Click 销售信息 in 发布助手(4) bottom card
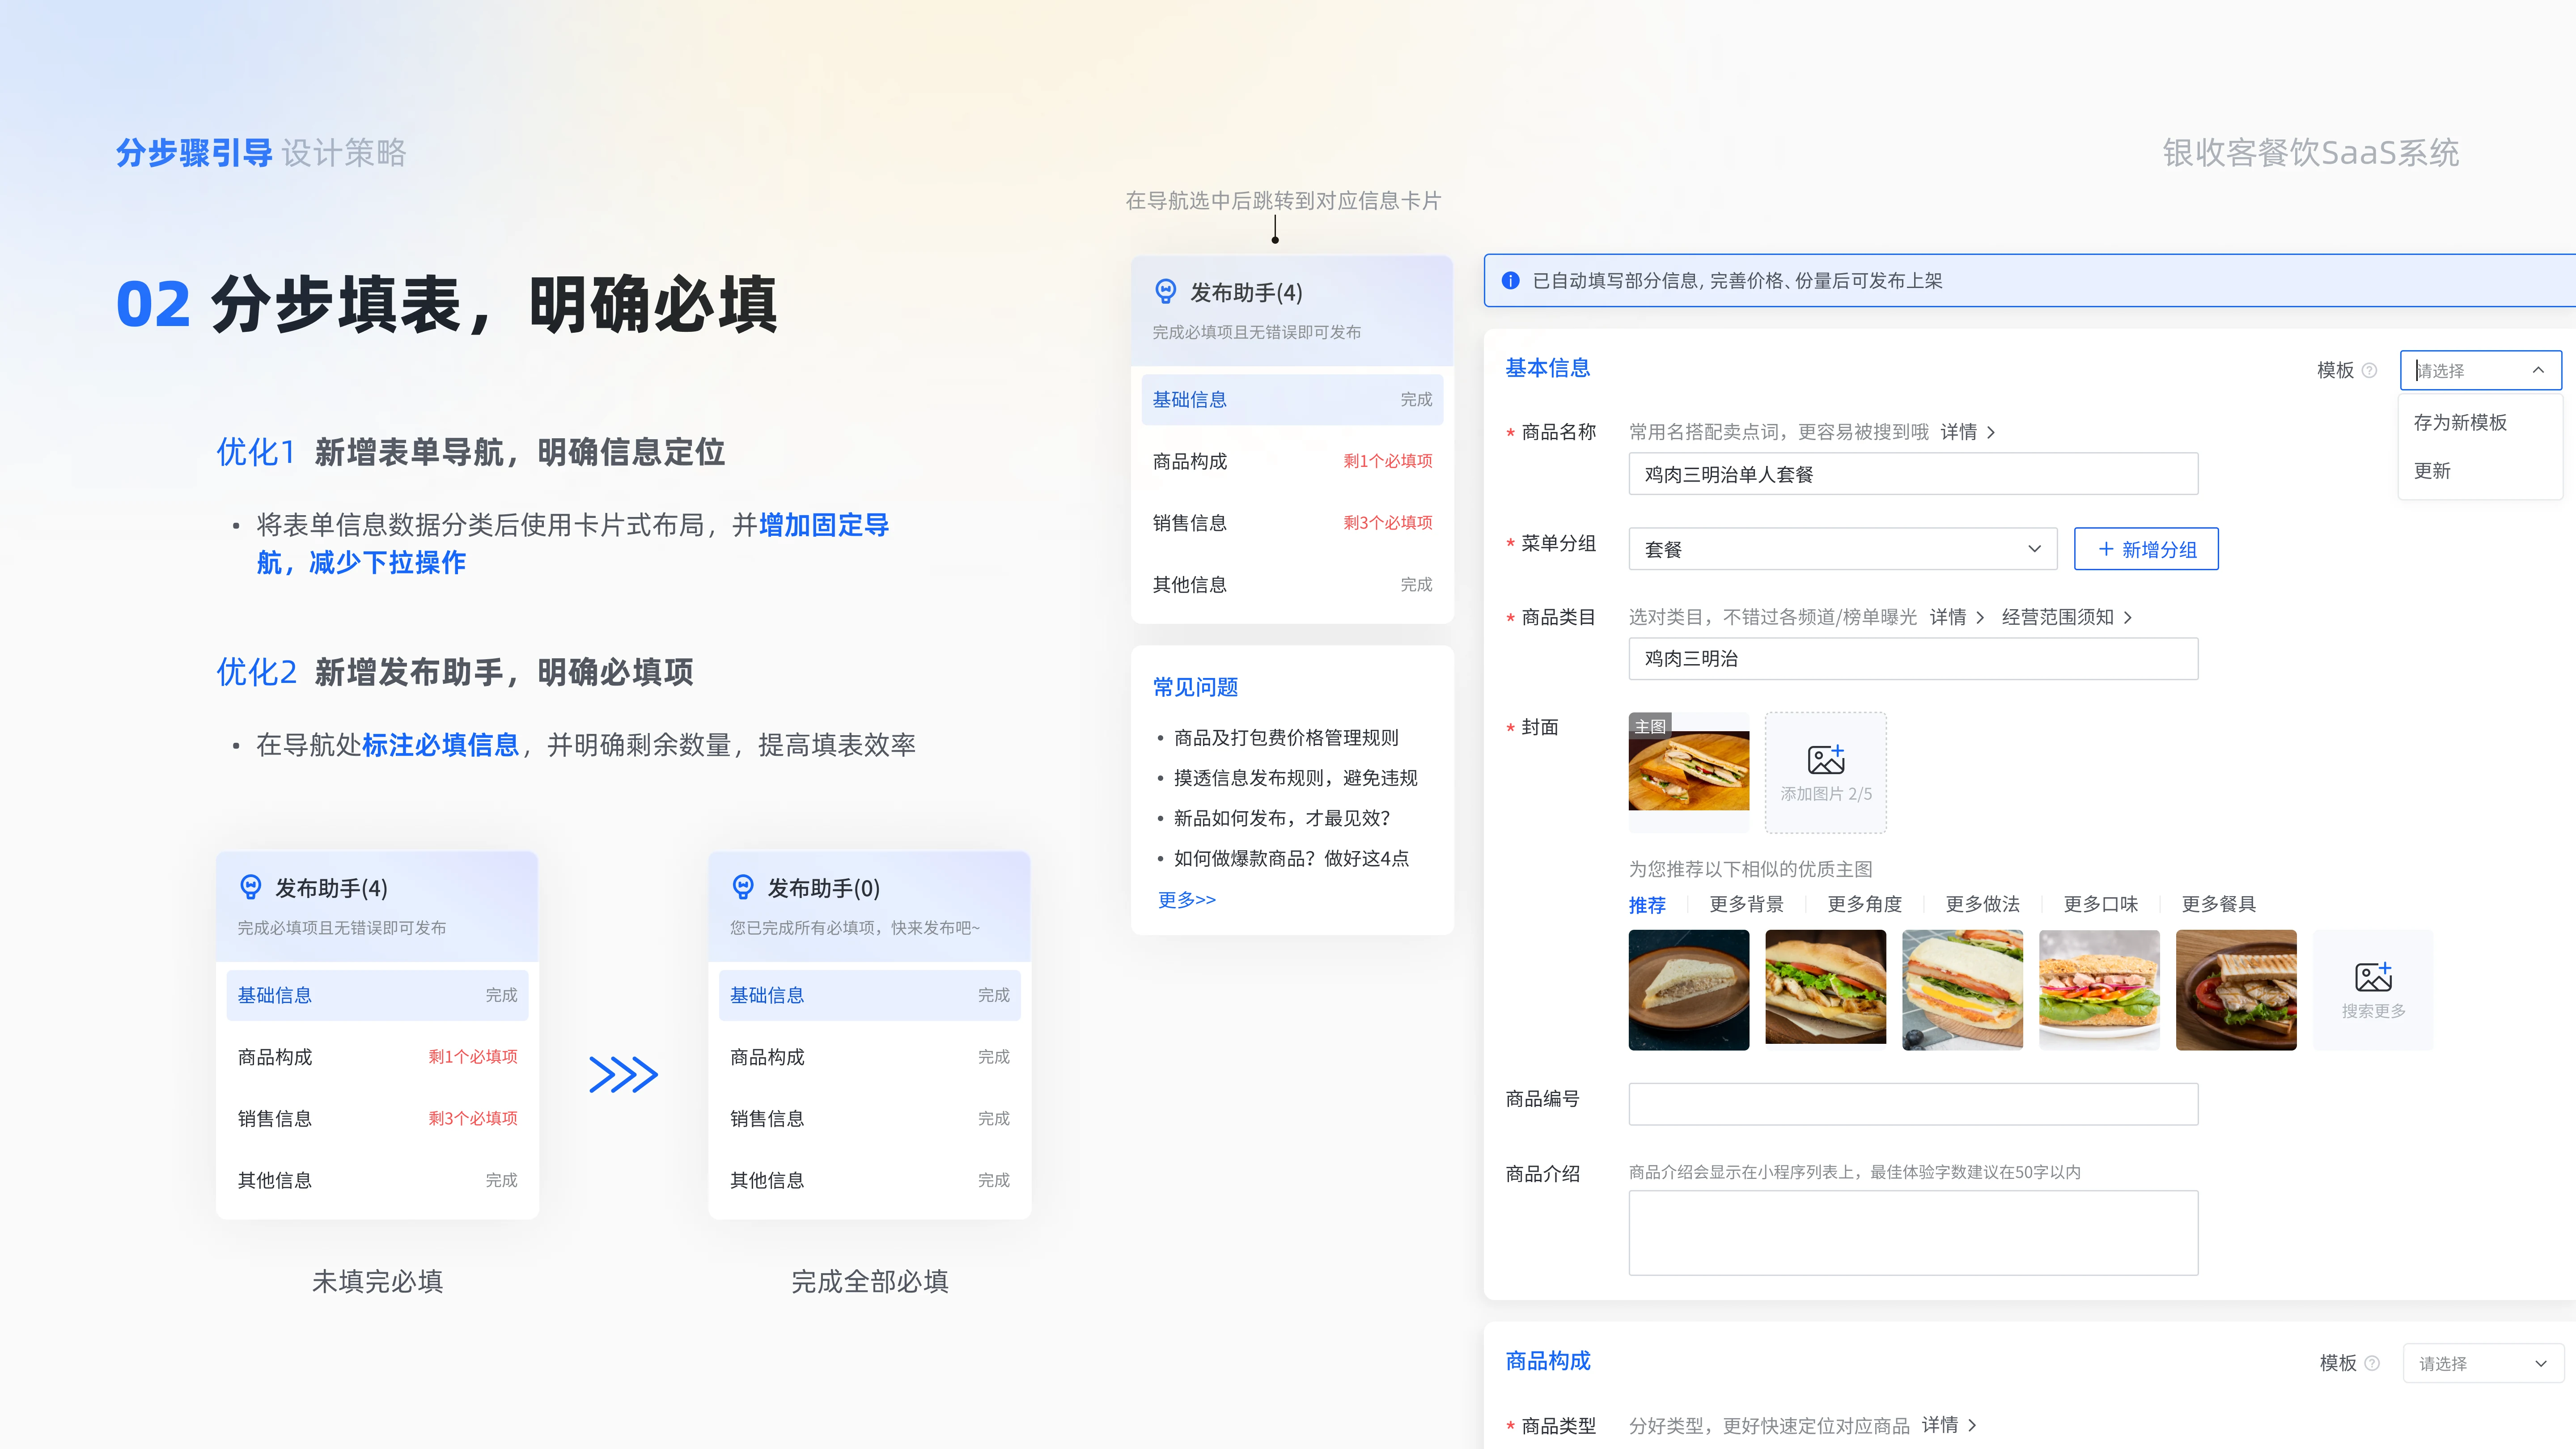Image resolution: width=2576 pixels, height=1449 pixels. tap(377, 1119)
